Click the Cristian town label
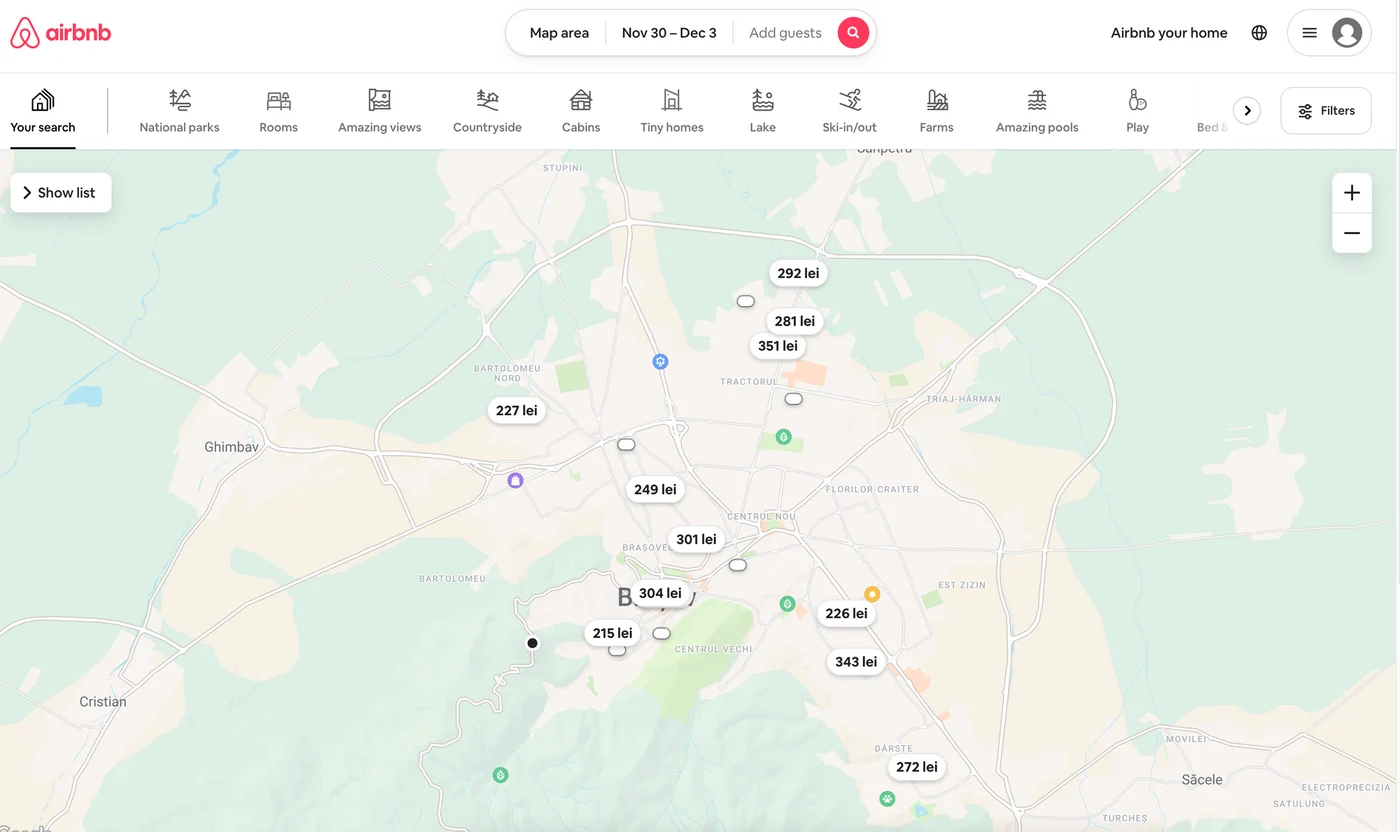The image size is (1400, 832). click(103, 702)
